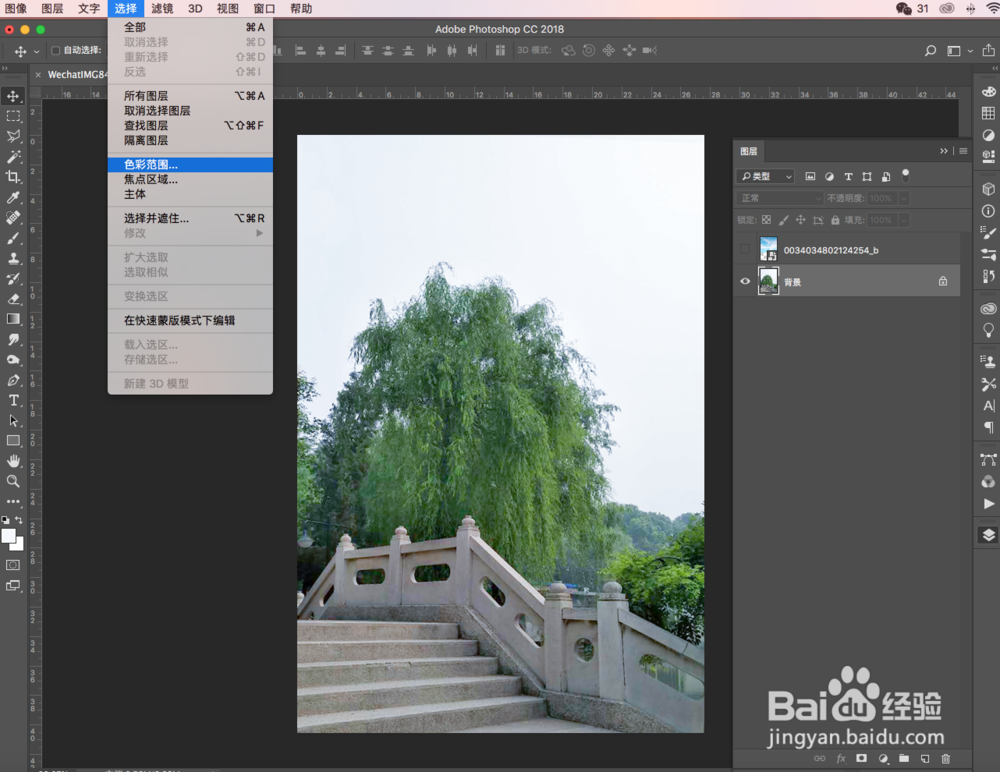Image resolution: width=1000 pixels, height=772 pixels.
Task: Open the Add Layer Style fx menu
Action: [841, 759]
